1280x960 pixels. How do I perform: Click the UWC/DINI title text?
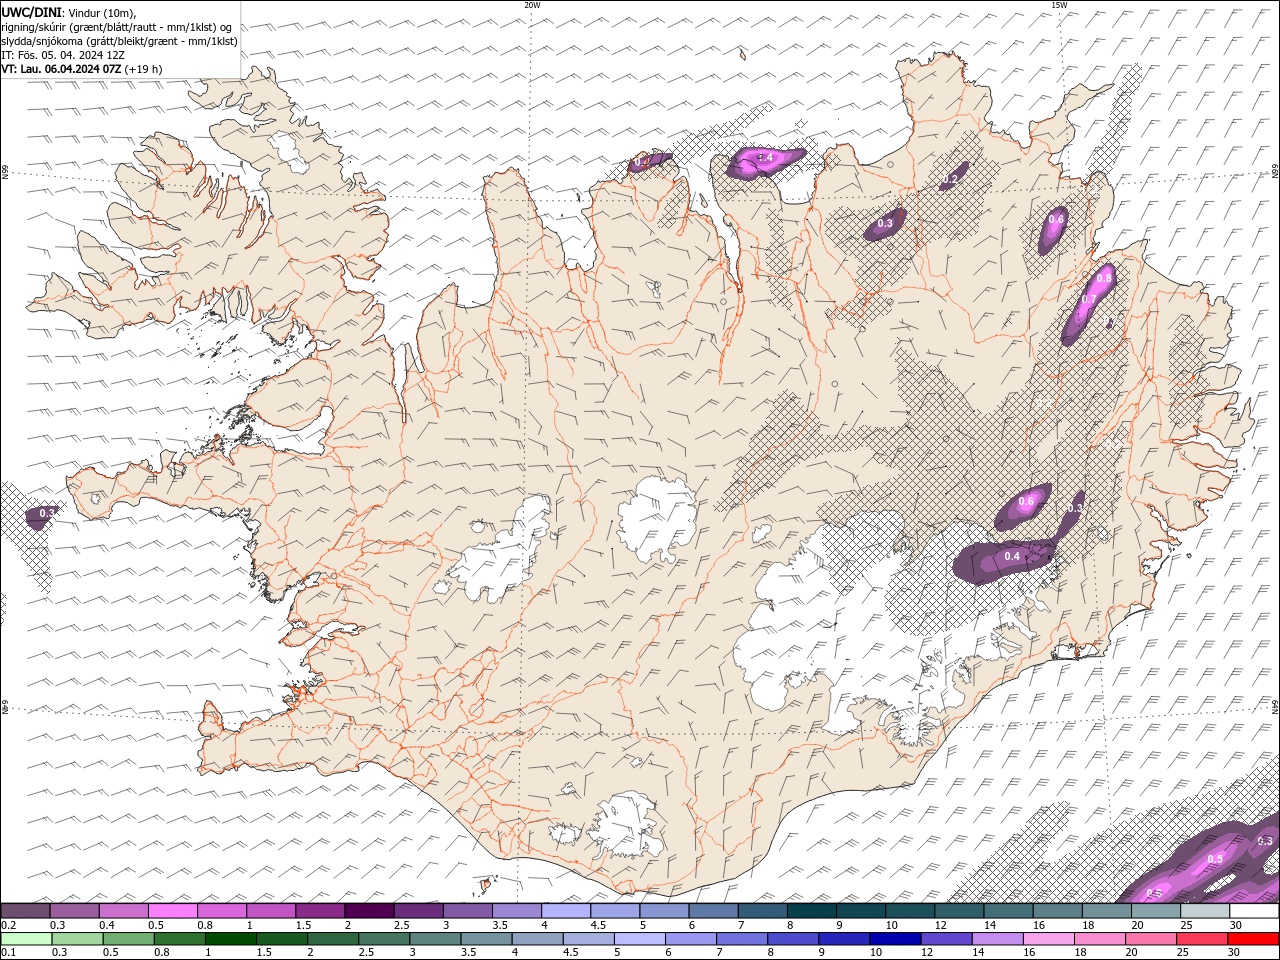(x=32, y=12)
